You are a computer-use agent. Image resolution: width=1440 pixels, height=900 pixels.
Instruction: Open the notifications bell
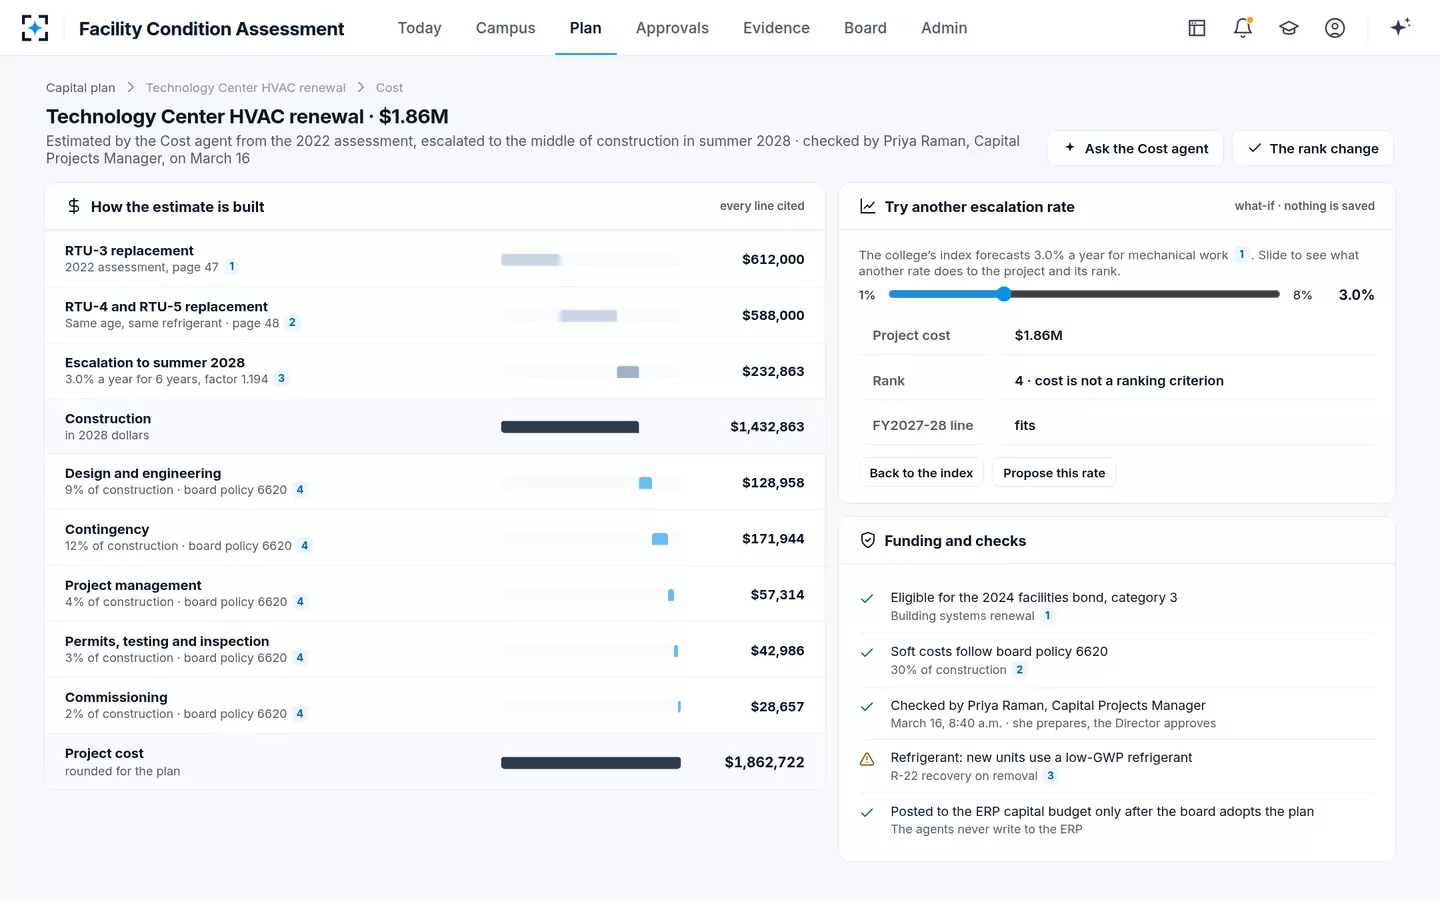[x=1243, y=28]
